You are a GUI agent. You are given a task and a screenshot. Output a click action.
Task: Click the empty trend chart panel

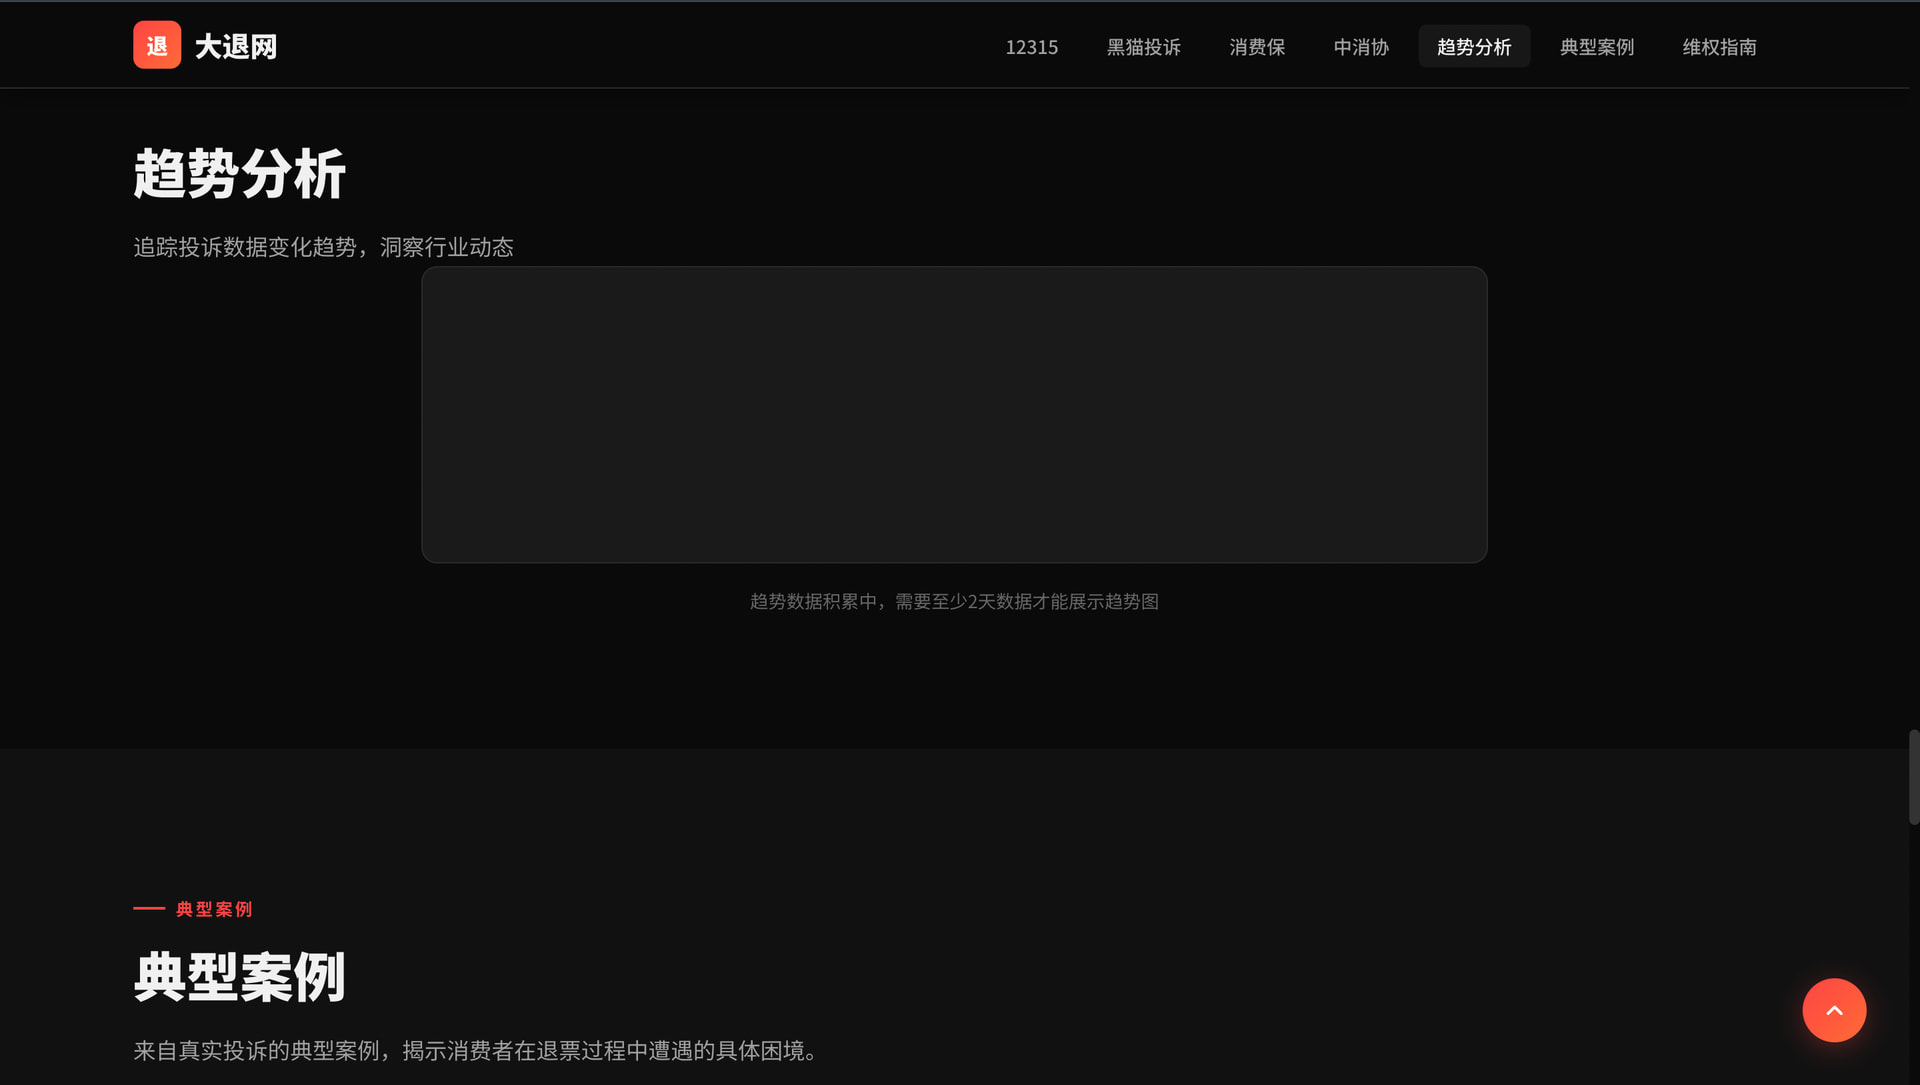(x=954, y=414)
